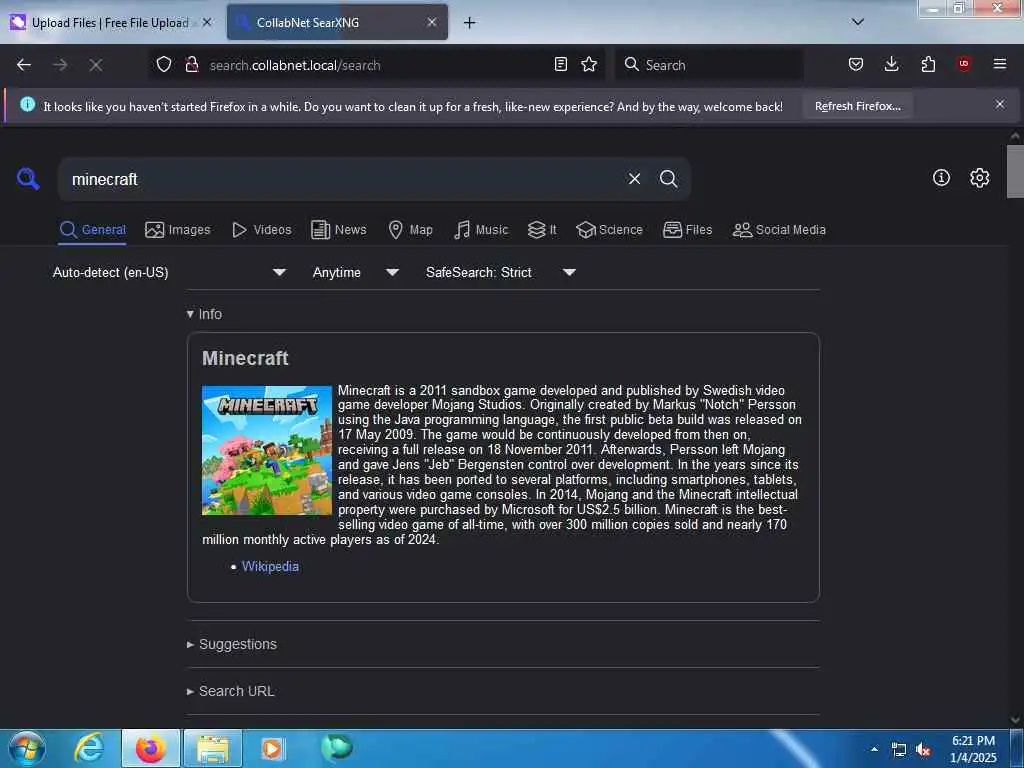Image resolution: width=1024 pixels, height=768 pixels.
Task: Dismiss the Firefox refresh notification
Action: pos(1000,104)
